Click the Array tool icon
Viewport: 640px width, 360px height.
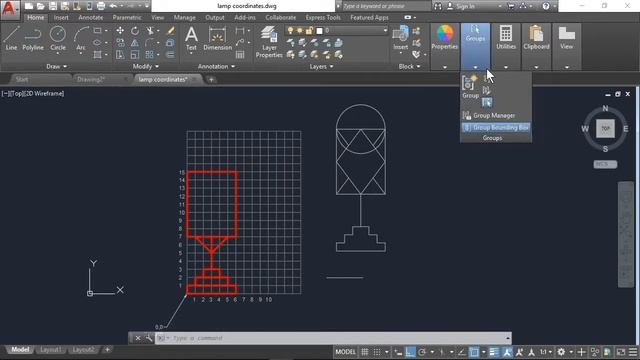coord(150,55)
